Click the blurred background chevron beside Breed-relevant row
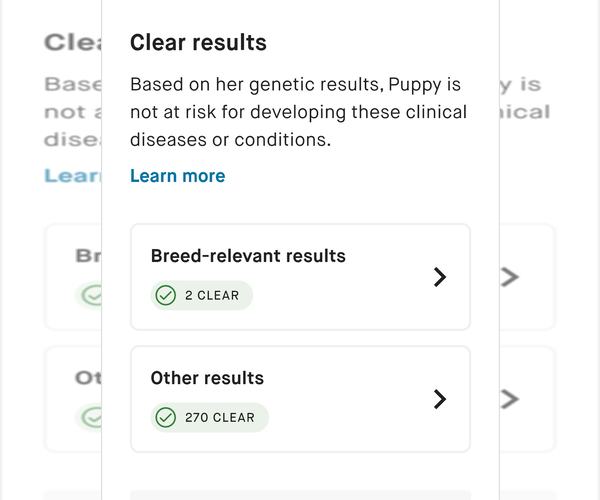Screen dimensions: 600x500 (510, 277)
